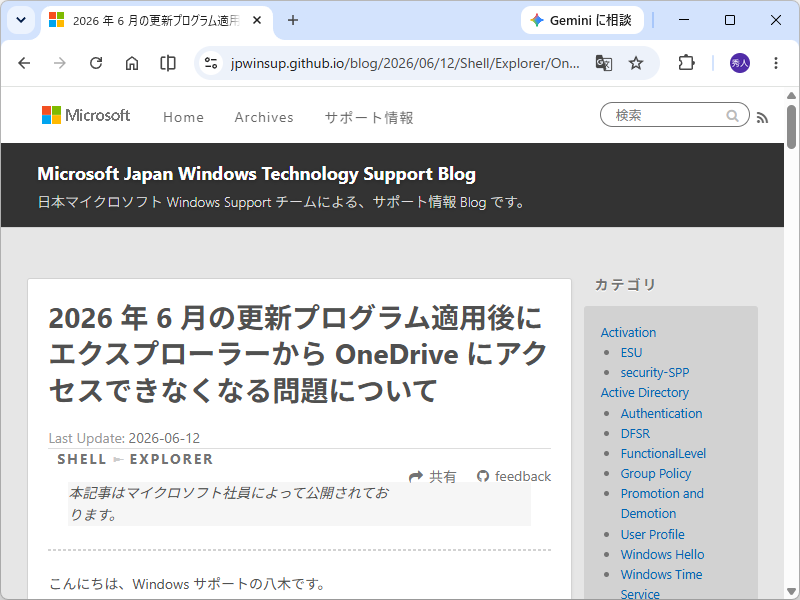Click the scrollbar up arrow
Screen dimensions: 800x600
[x=791, y=95]
